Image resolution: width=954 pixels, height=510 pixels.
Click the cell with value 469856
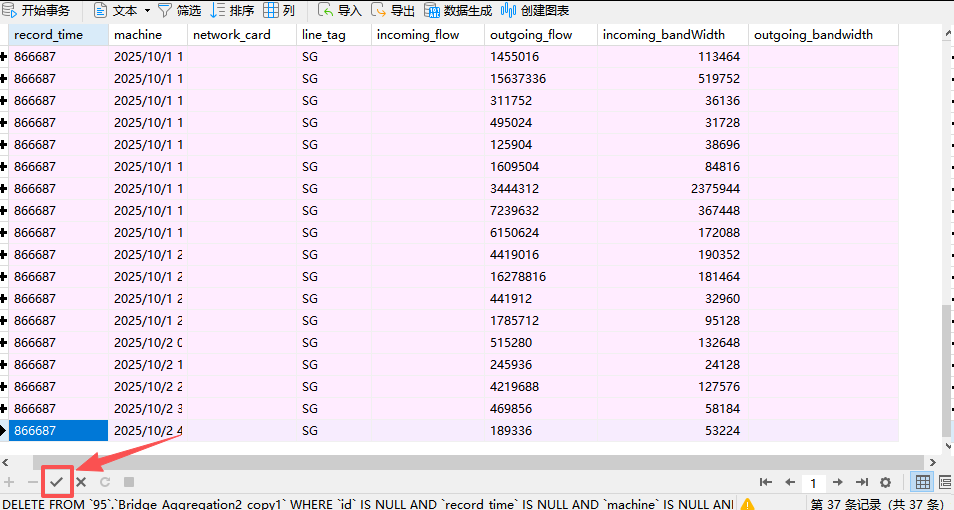(x=541, y=408)
